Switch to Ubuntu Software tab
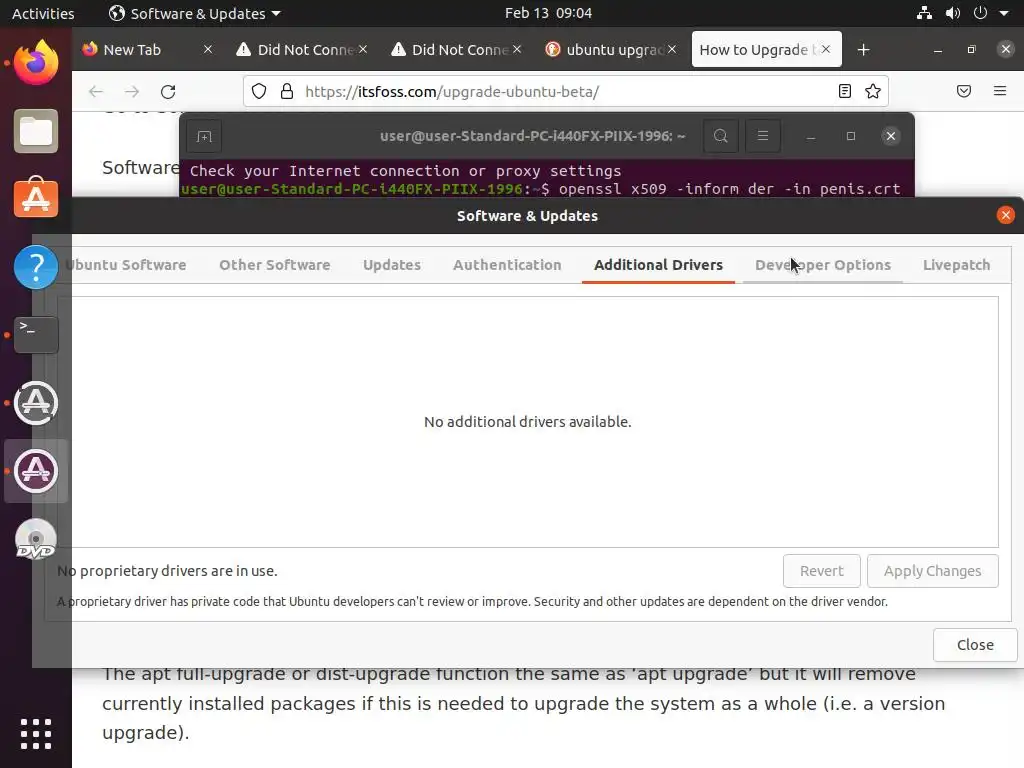The height and width of the screenshot is (768, 1024). tap(125, 265)
